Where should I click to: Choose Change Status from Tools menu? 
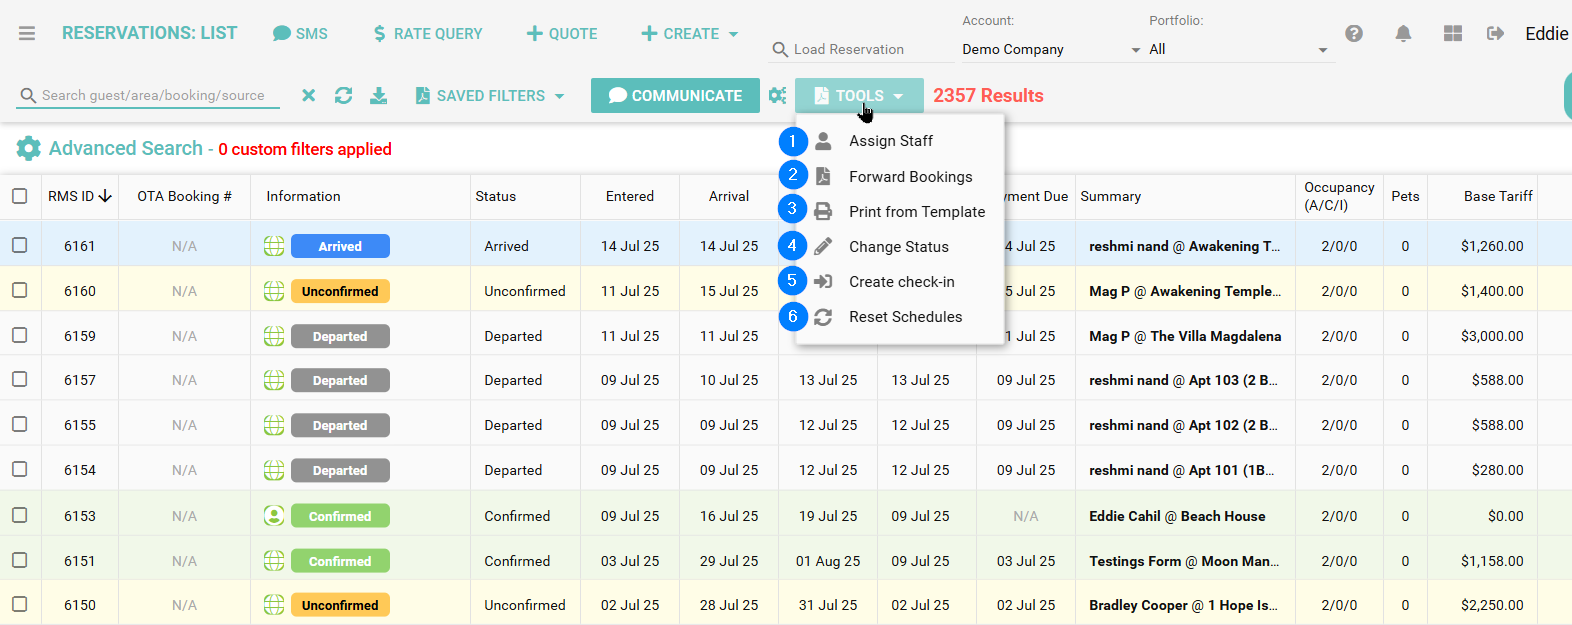898,247
